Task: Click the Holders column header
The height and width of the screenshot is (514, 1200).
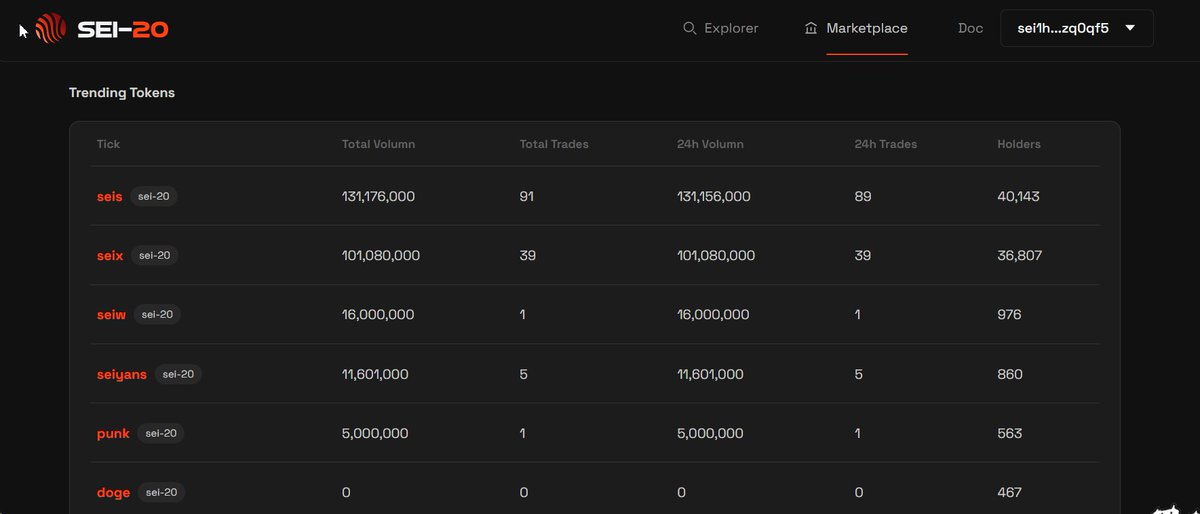Action: click(x=1019, y=144)
